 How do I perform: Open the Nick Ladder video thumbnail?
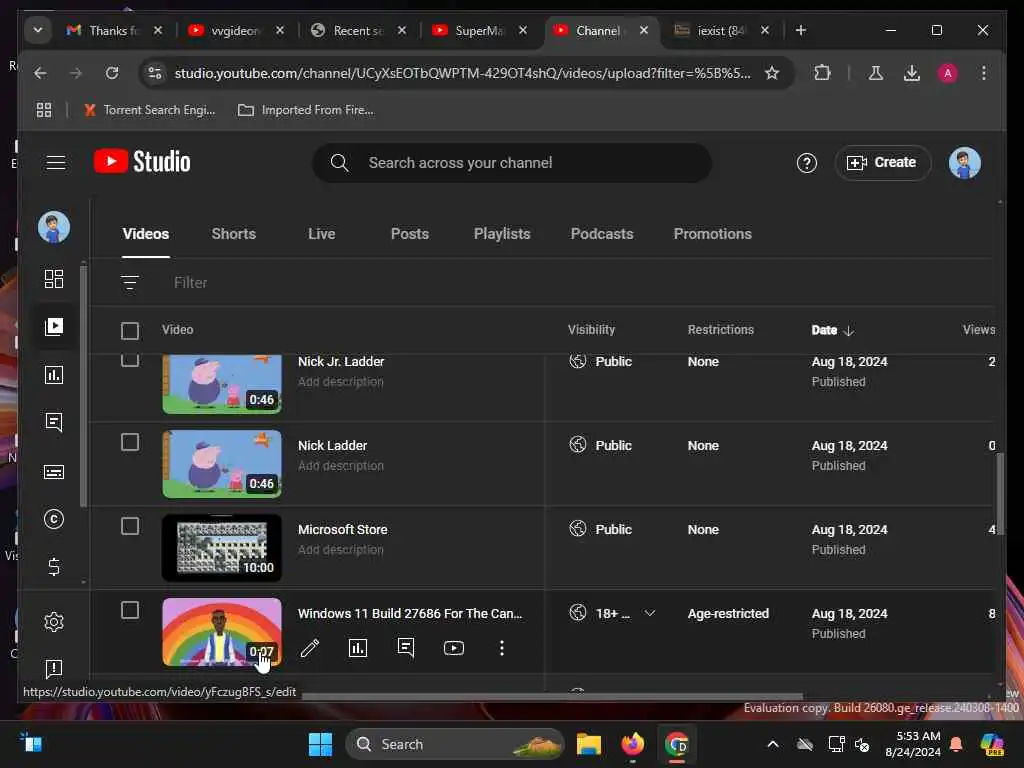222,464
